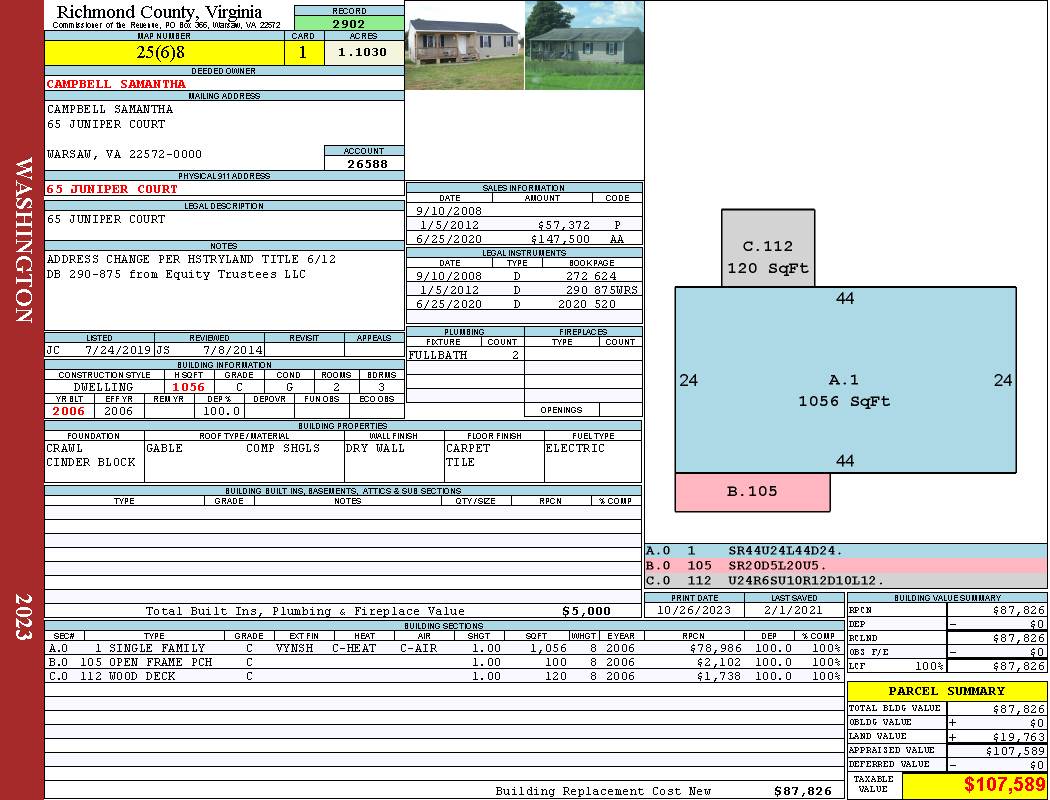
Task: Select notes line DB 290-875 from Equity Trustees
Action: pos(176,274)
